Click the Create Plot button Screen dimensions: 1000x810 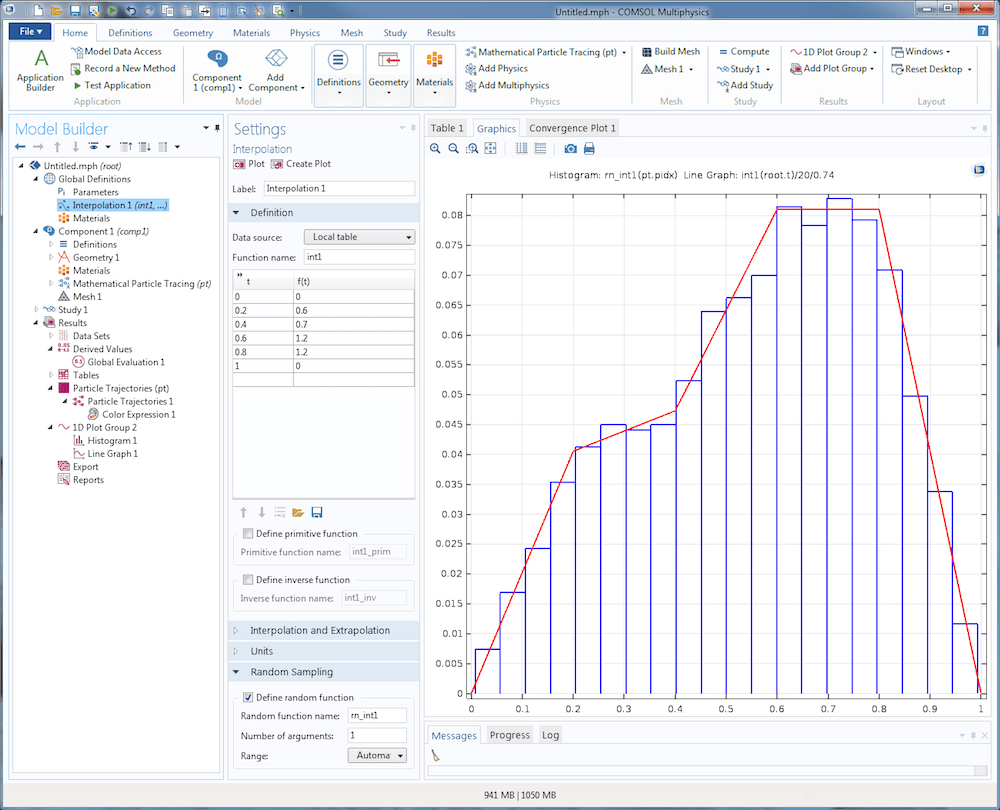pyautogui.click(x=301, y=164)
